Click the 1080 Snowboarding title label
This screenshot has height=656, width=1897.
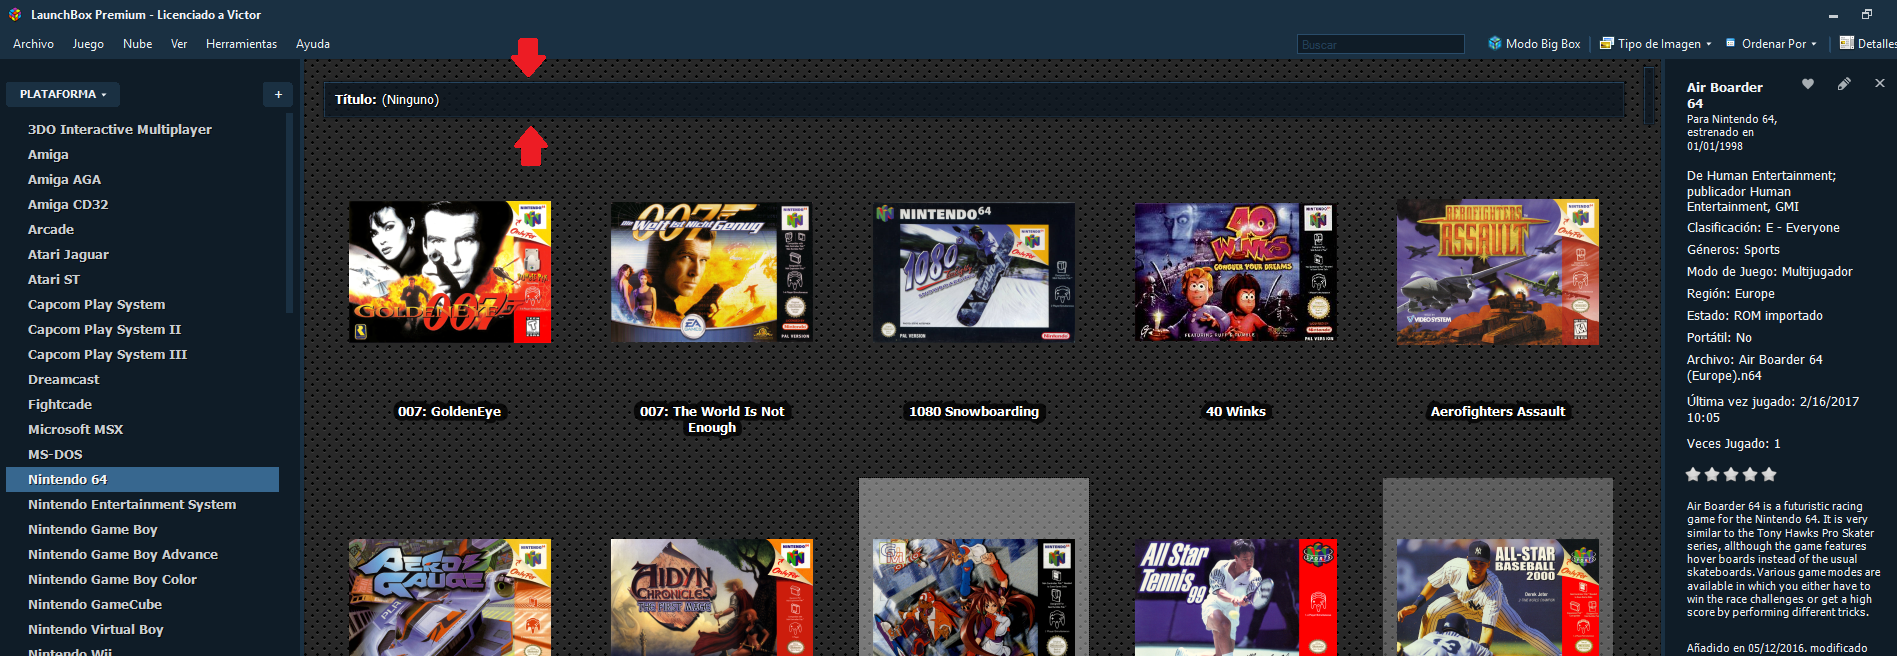[x=974, y=411]
